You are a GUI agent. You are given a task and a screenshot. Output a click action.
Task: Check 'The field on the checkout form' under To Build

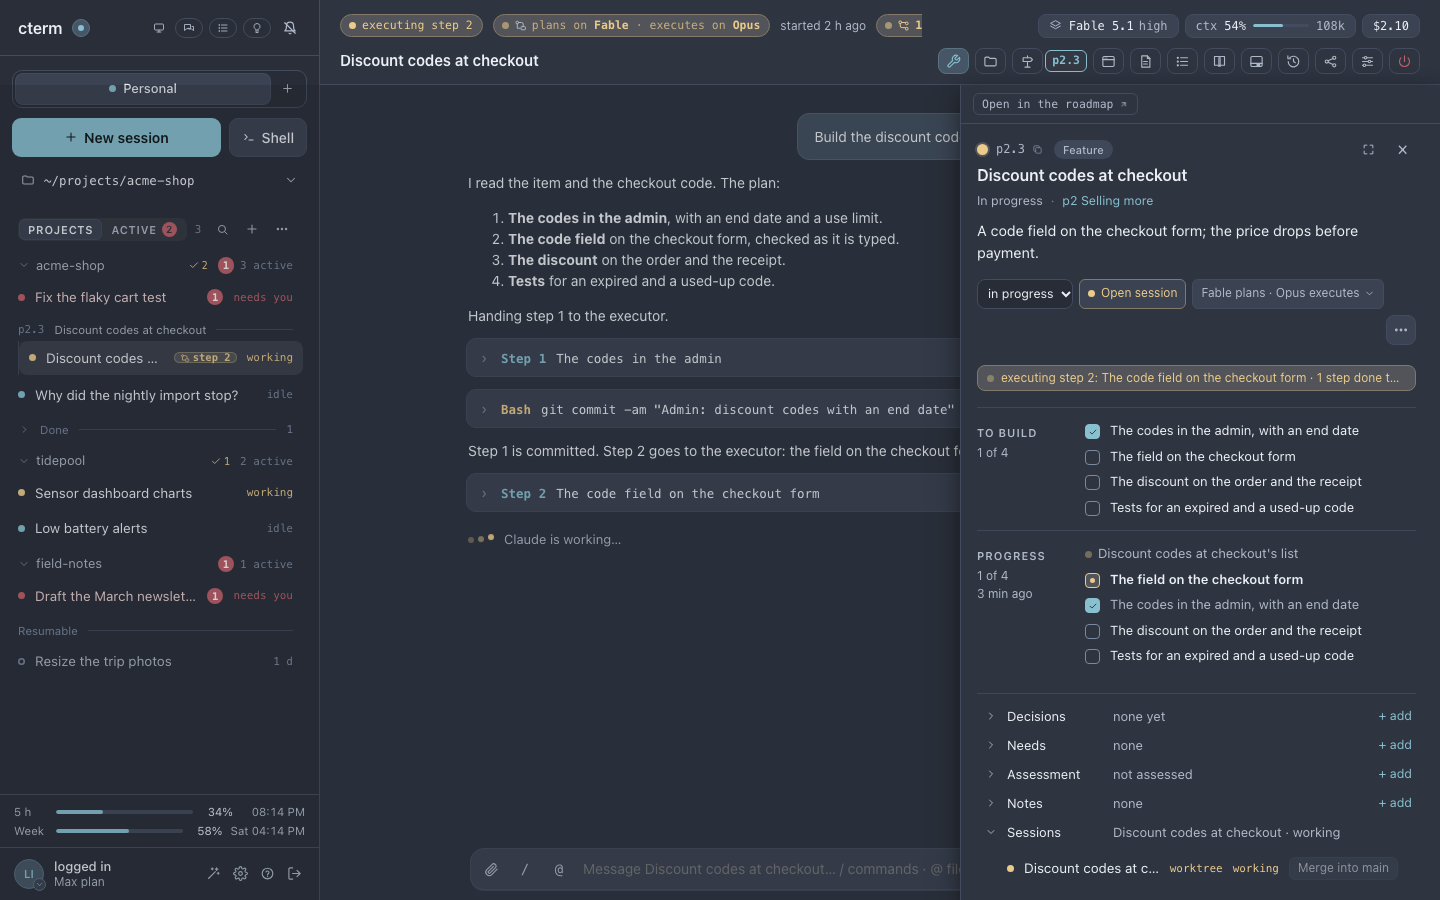point(1092,457)
